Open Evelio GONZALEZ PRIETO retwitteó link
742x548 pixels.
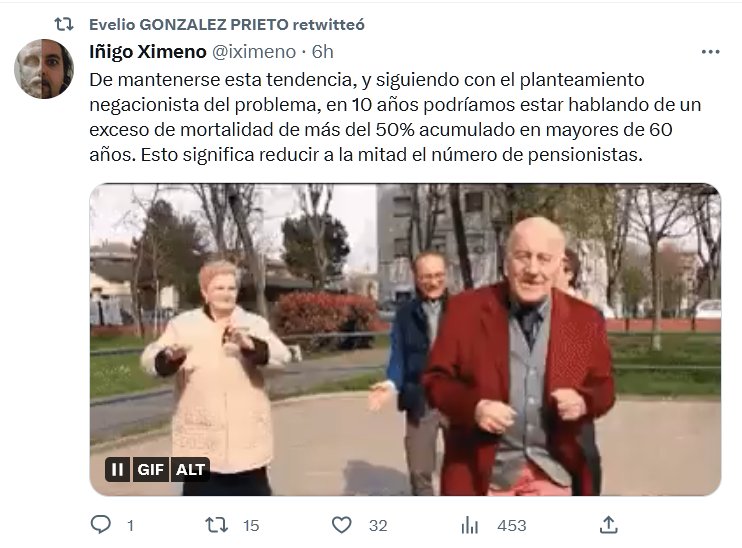pyautogui.click(x=227, y=24)
